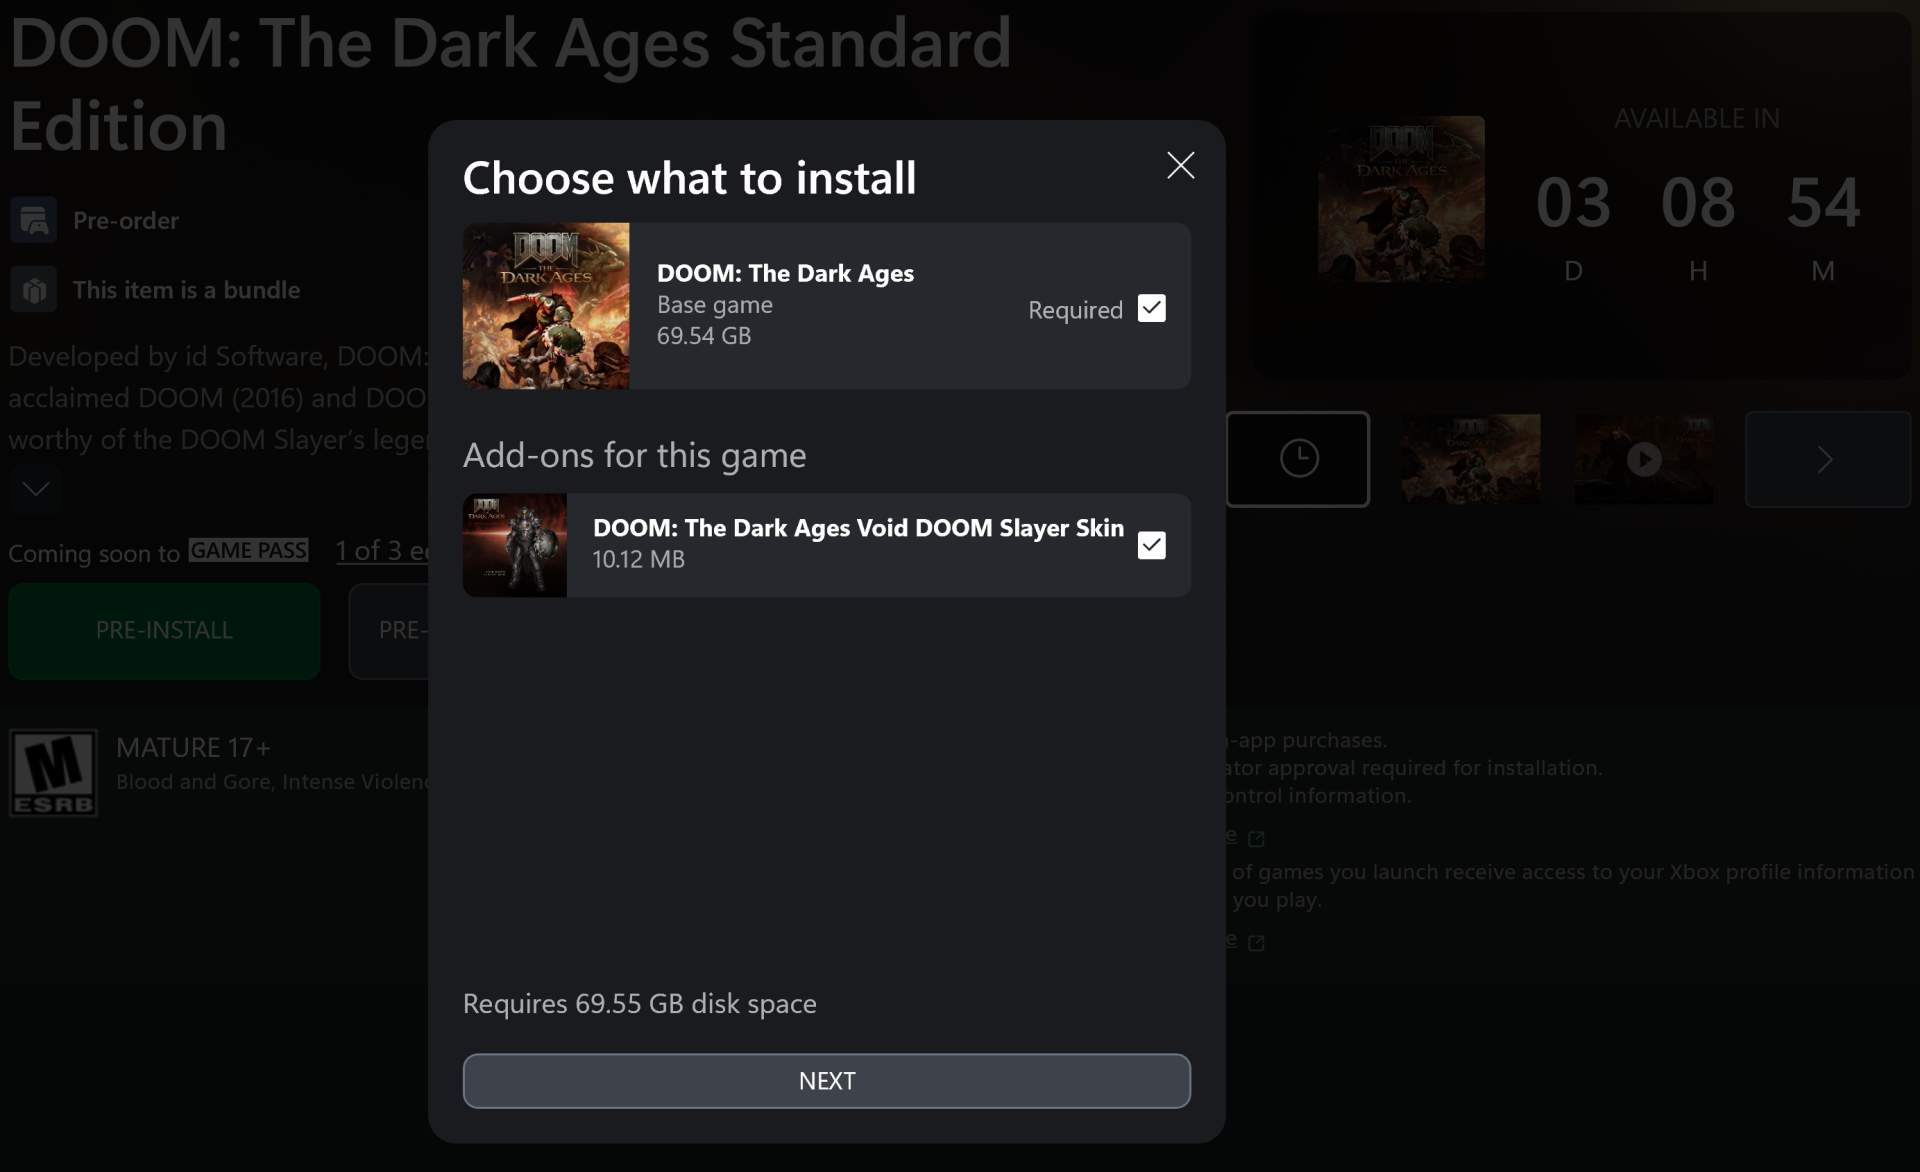
Task: Toggle the Required base game checkbox
Action: (x=1151, y=308)
